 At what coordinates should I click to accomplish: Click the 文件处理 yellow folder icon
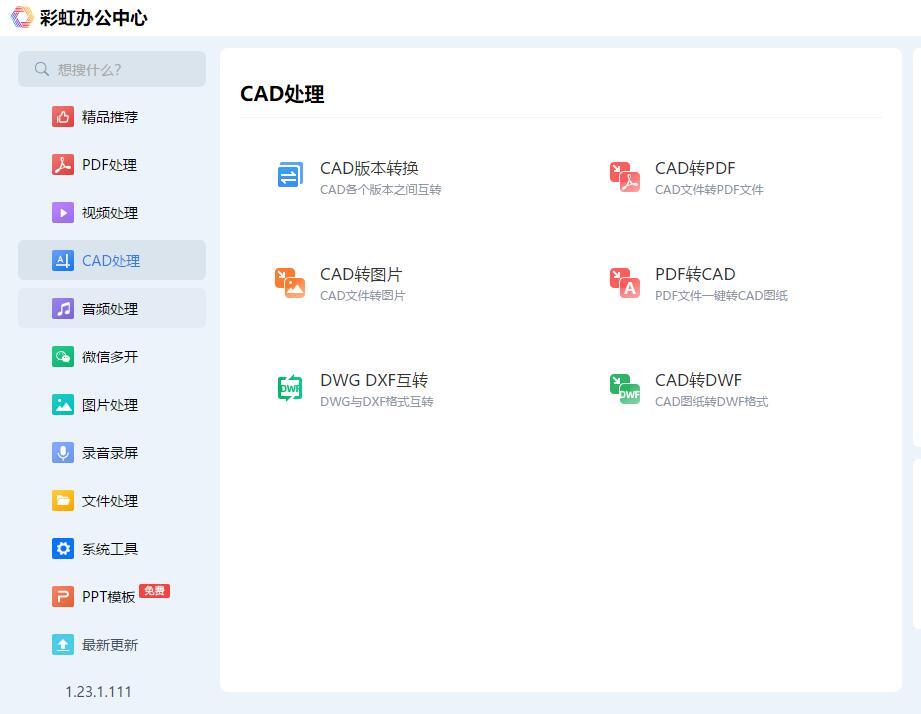tap(63, 501)
